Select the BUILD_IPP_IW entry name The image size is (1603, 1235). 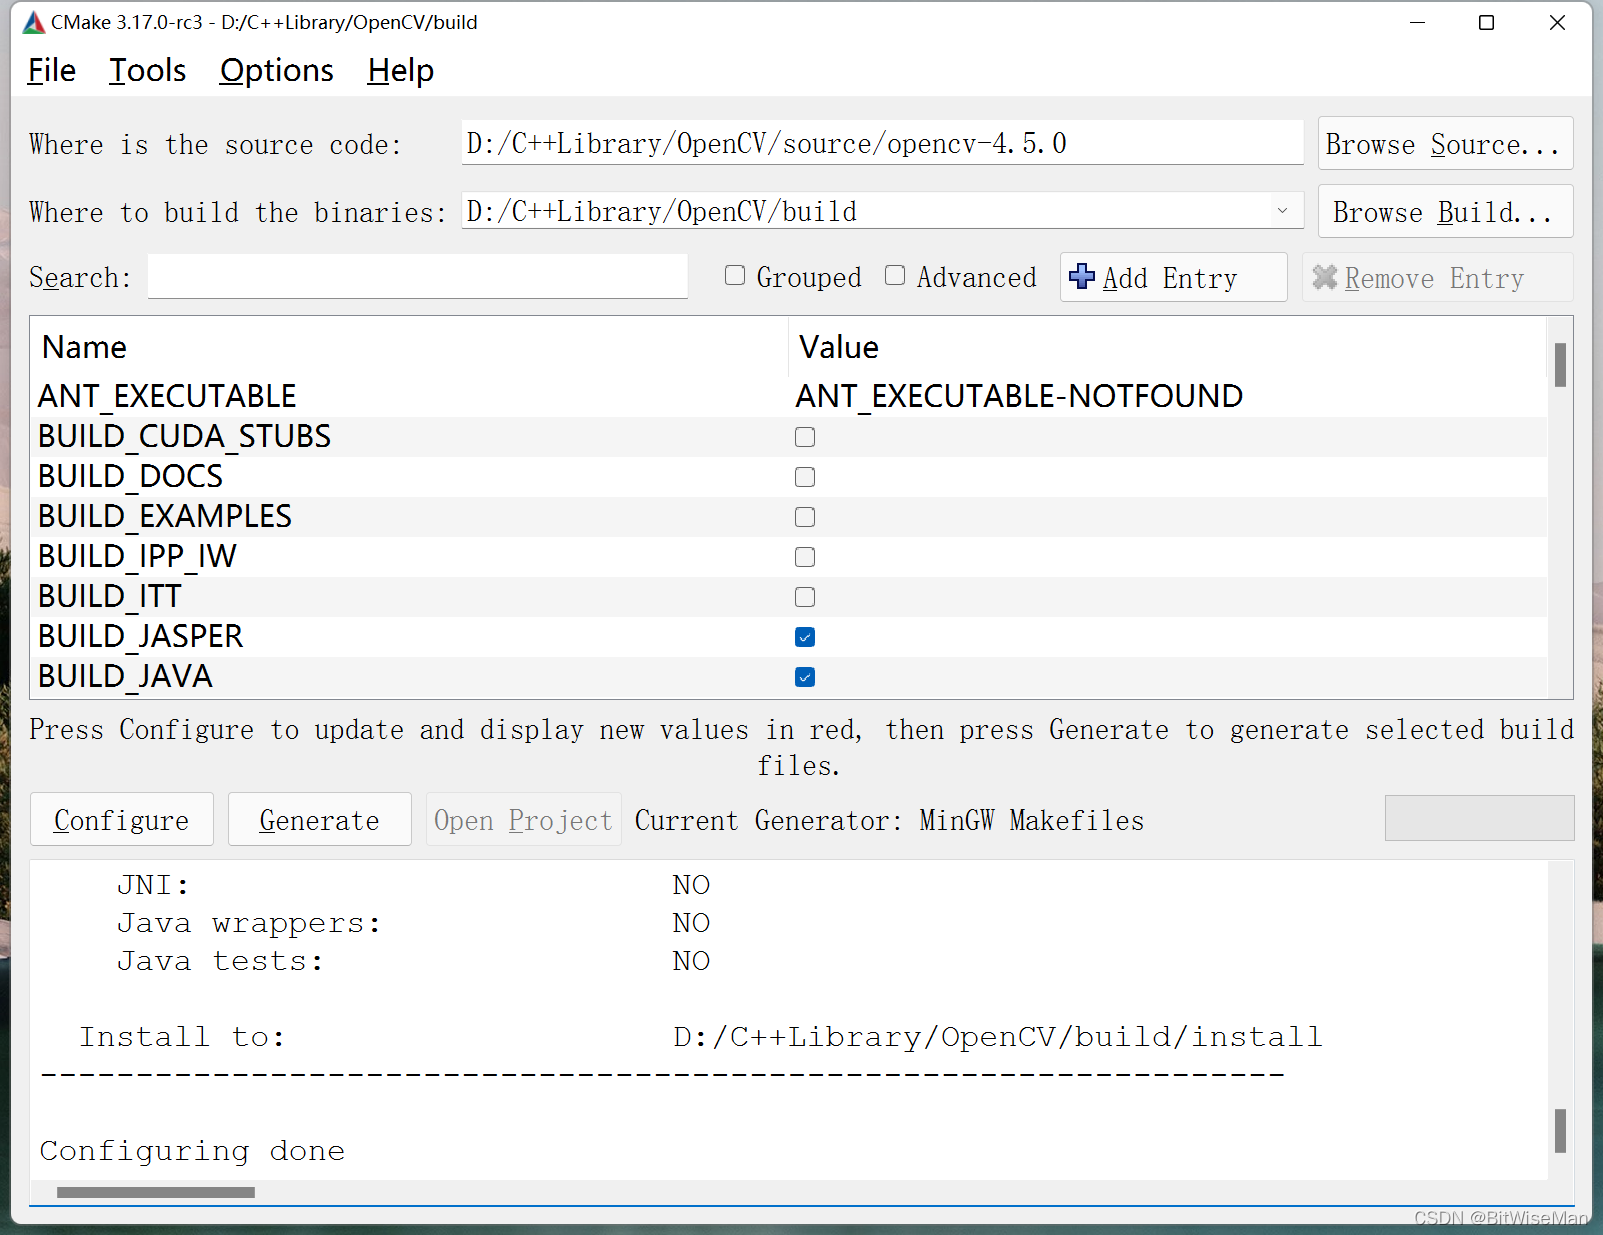(137, 556)
